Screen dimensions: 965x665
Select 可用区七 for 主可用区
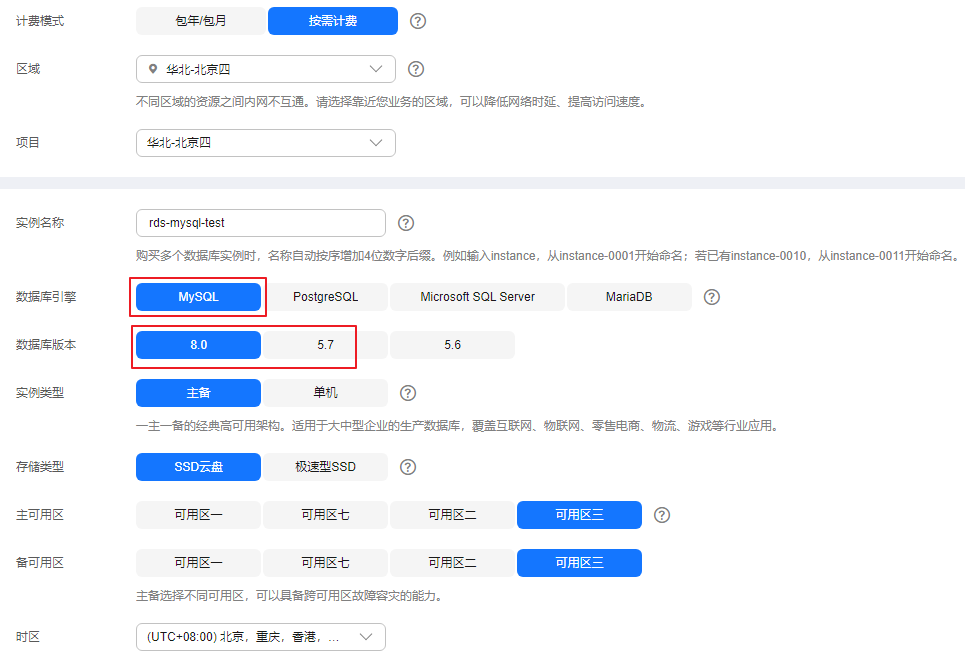[x=326, y=515]
